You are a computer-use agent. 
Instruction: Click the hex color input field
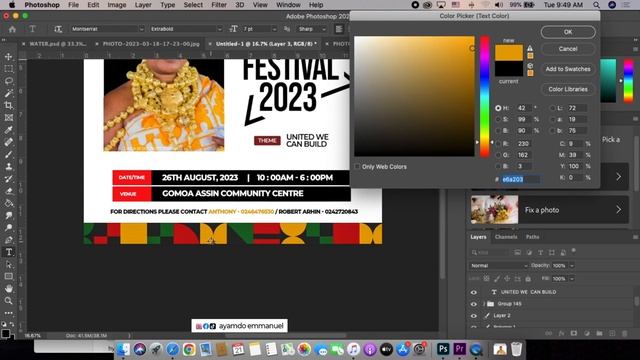[521, 179]
